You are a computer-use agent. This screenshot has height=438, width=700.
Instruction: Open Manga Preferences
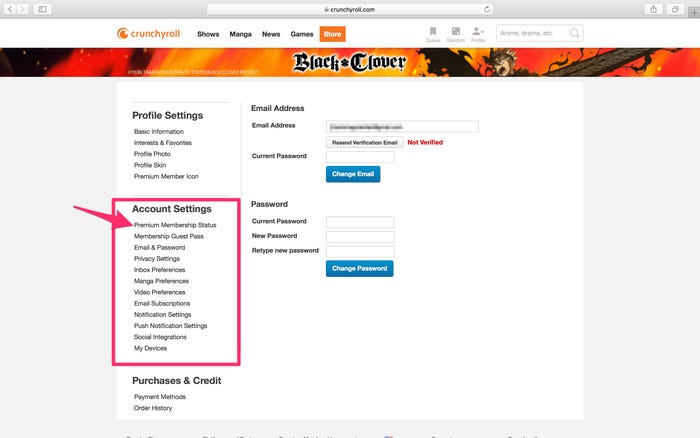point(161,280)
